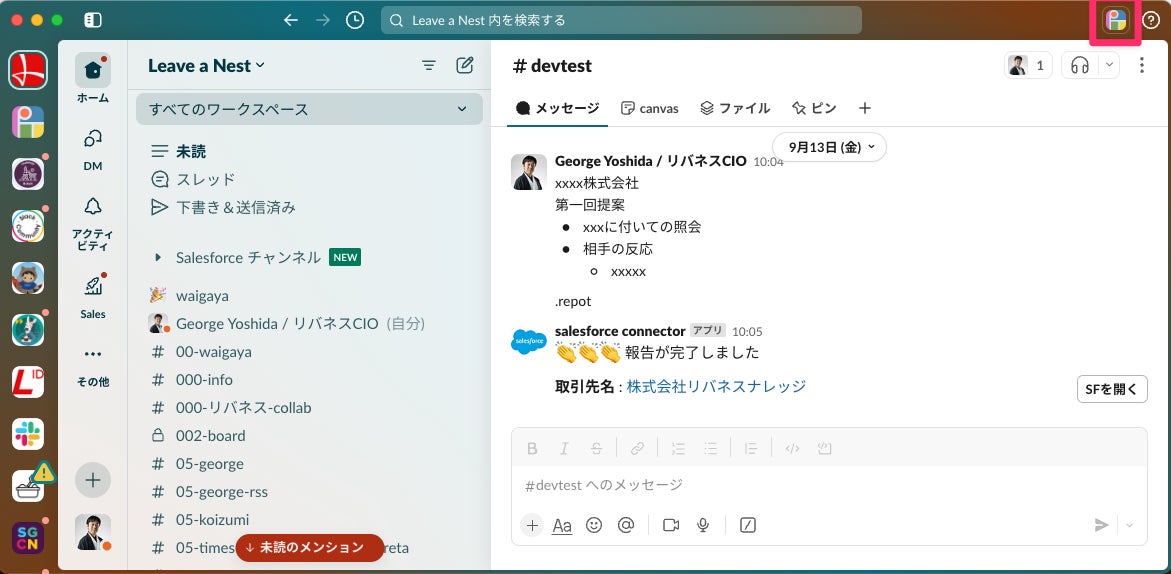The height and width of the screenshot is (574, 1171).
Task: Open the すべてのワークスペース dropdown
Action: [x=309, y=109]
